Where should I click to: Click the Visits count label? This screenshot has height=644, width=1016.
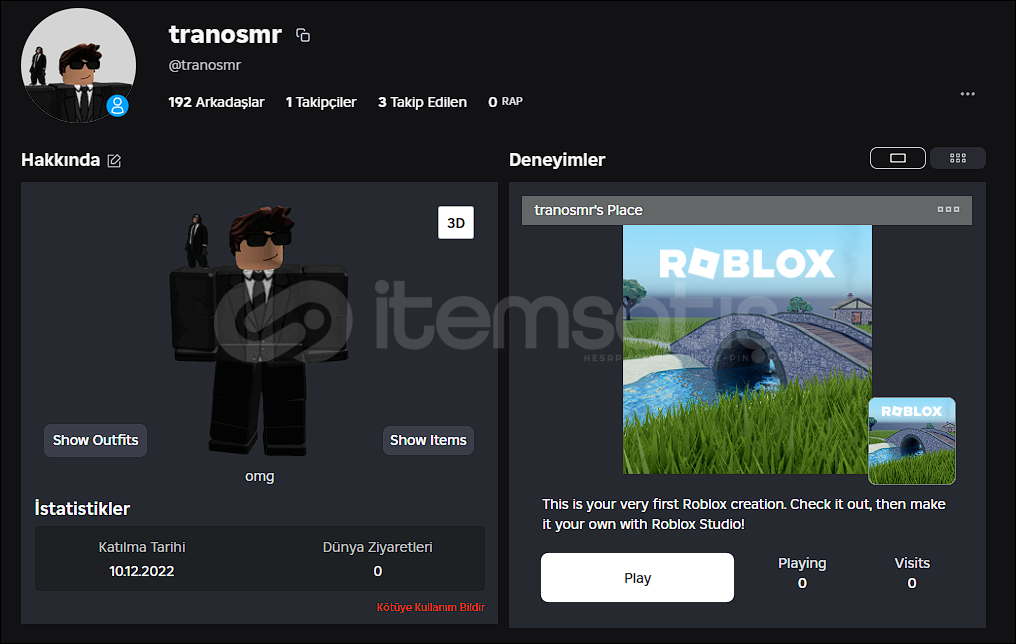912,564
